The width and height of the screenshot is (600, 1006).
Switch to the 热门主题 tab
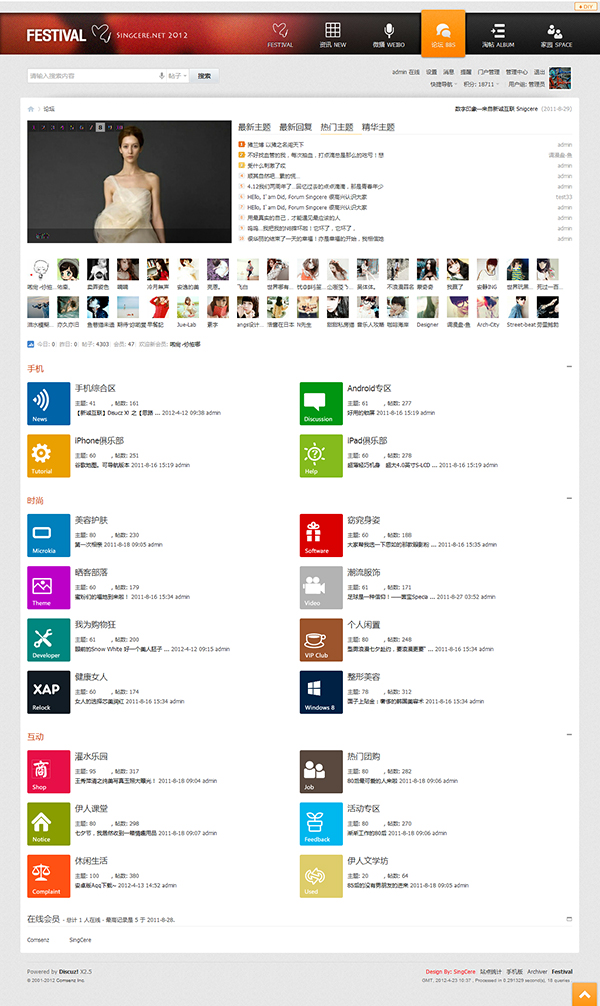pos(337,127)
